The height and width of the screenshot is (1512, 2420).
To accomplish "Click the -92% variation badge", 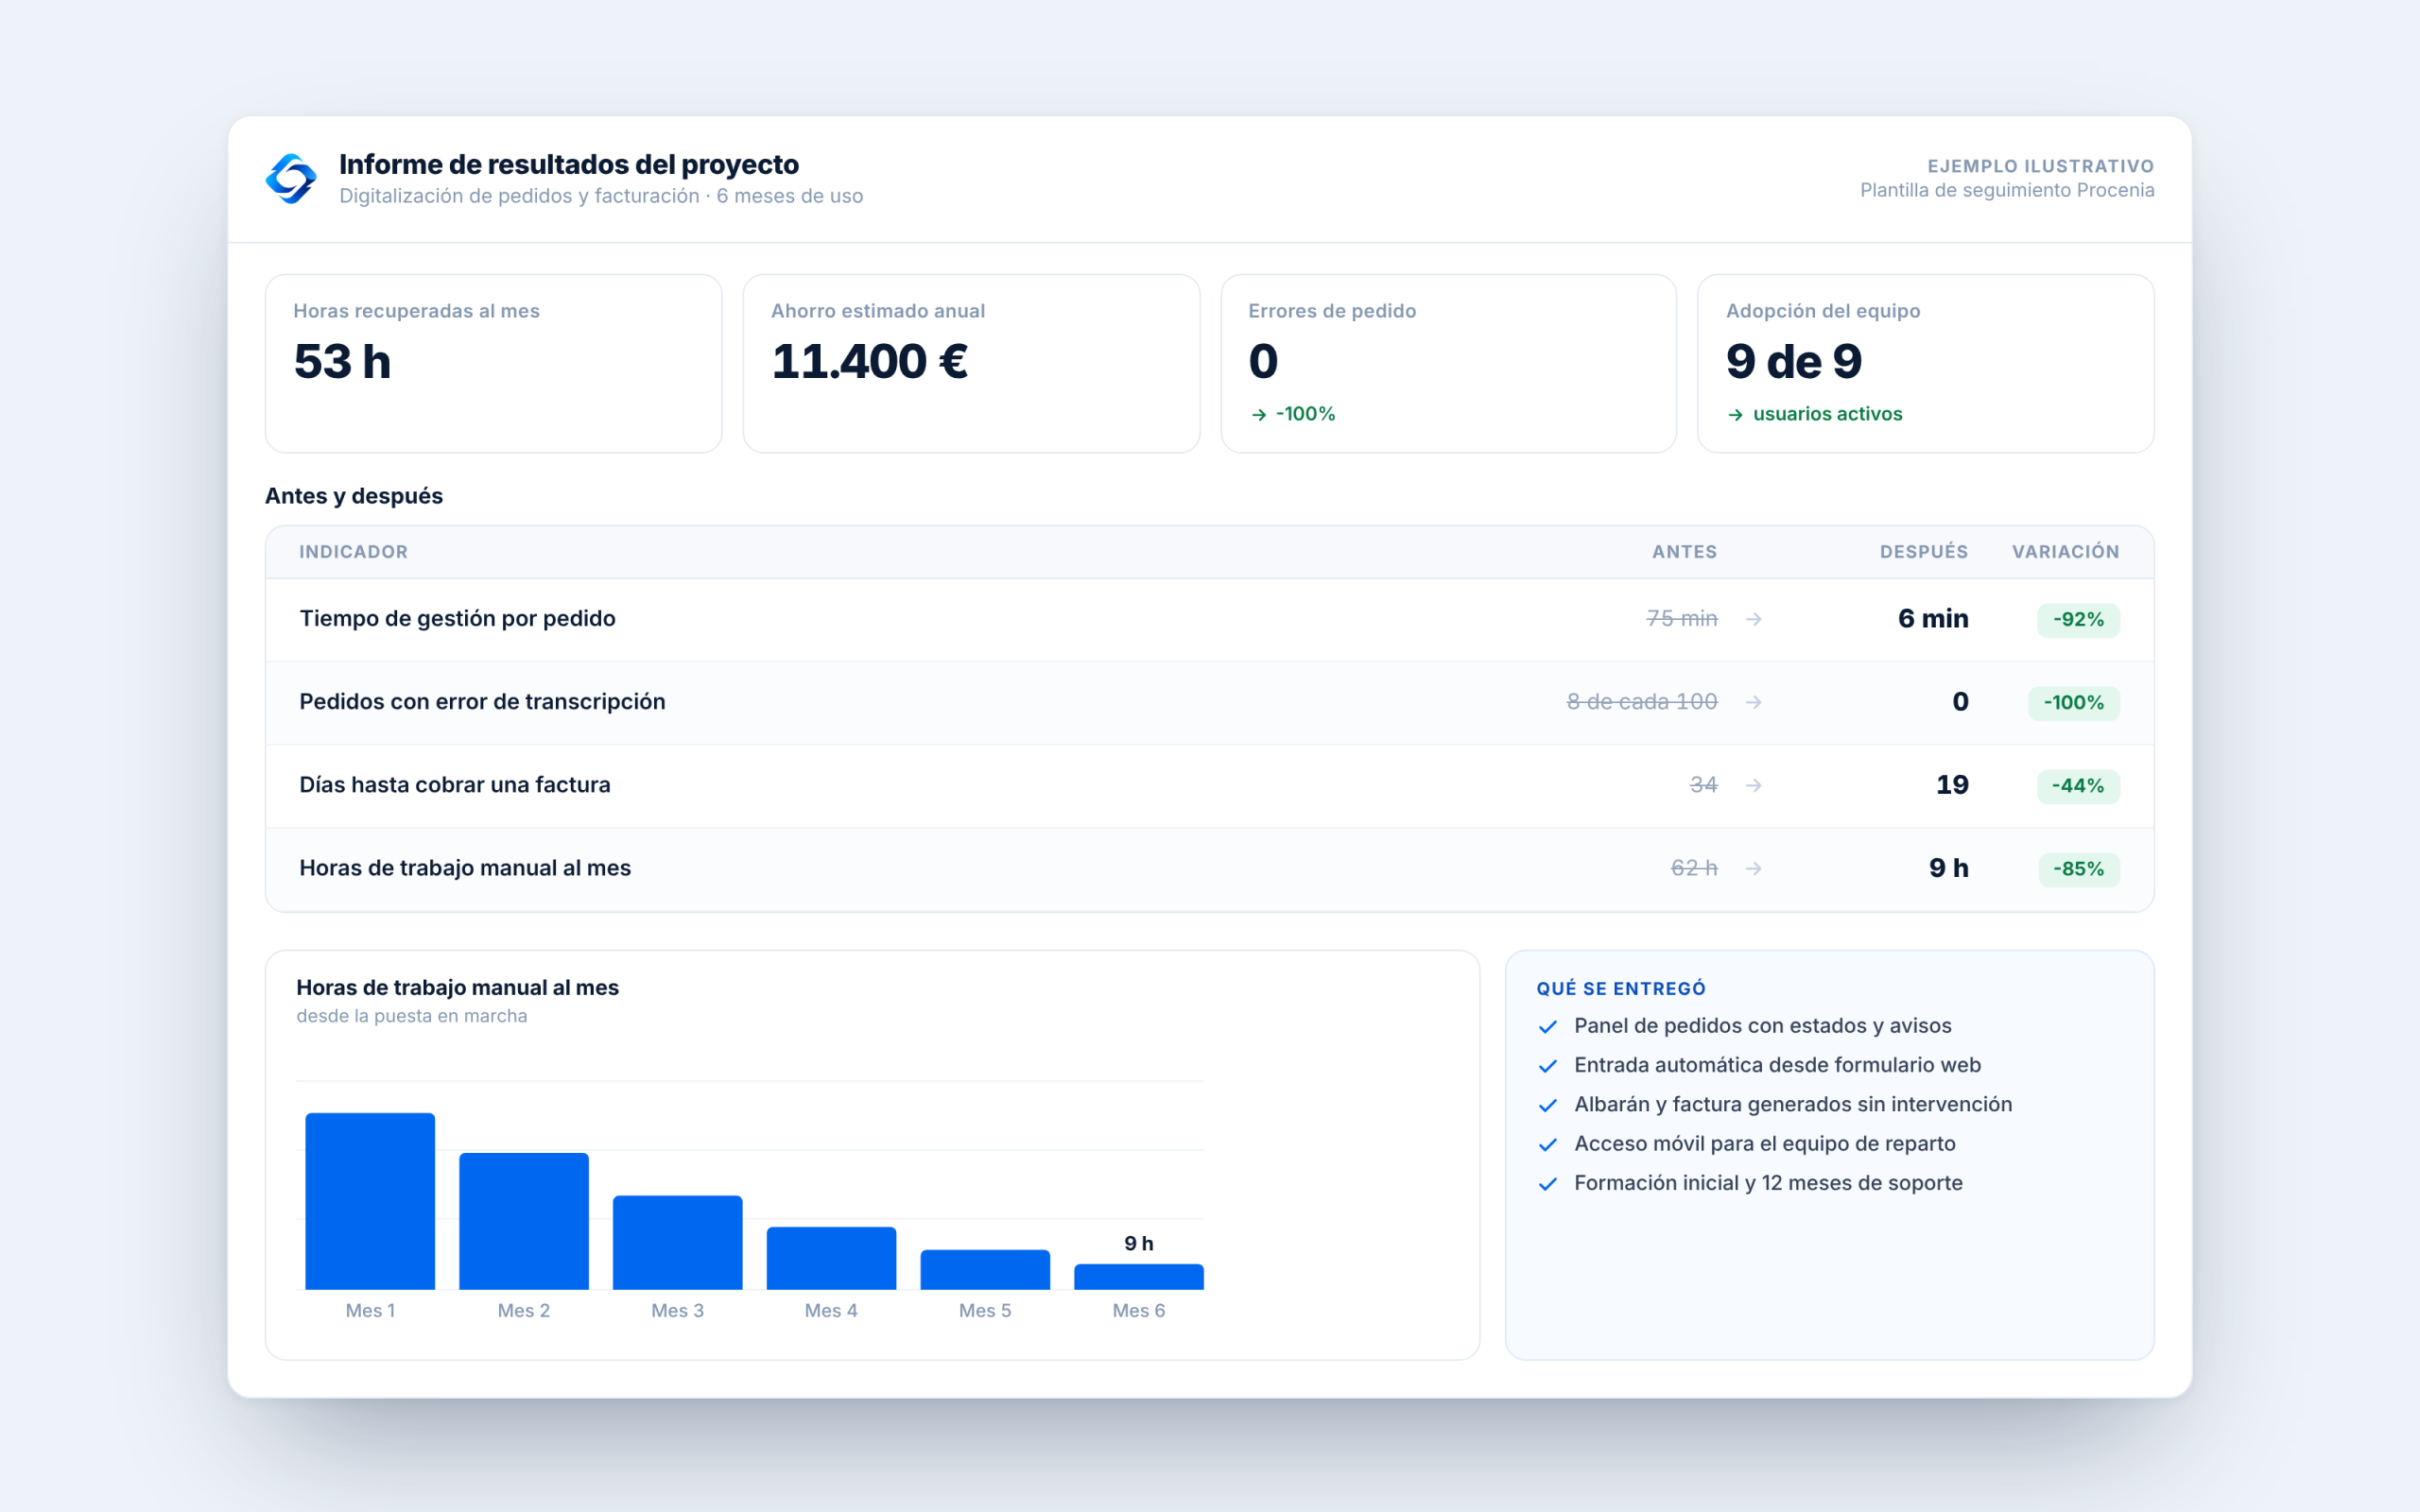I will pyautogui.click(x=2078, y=619).
